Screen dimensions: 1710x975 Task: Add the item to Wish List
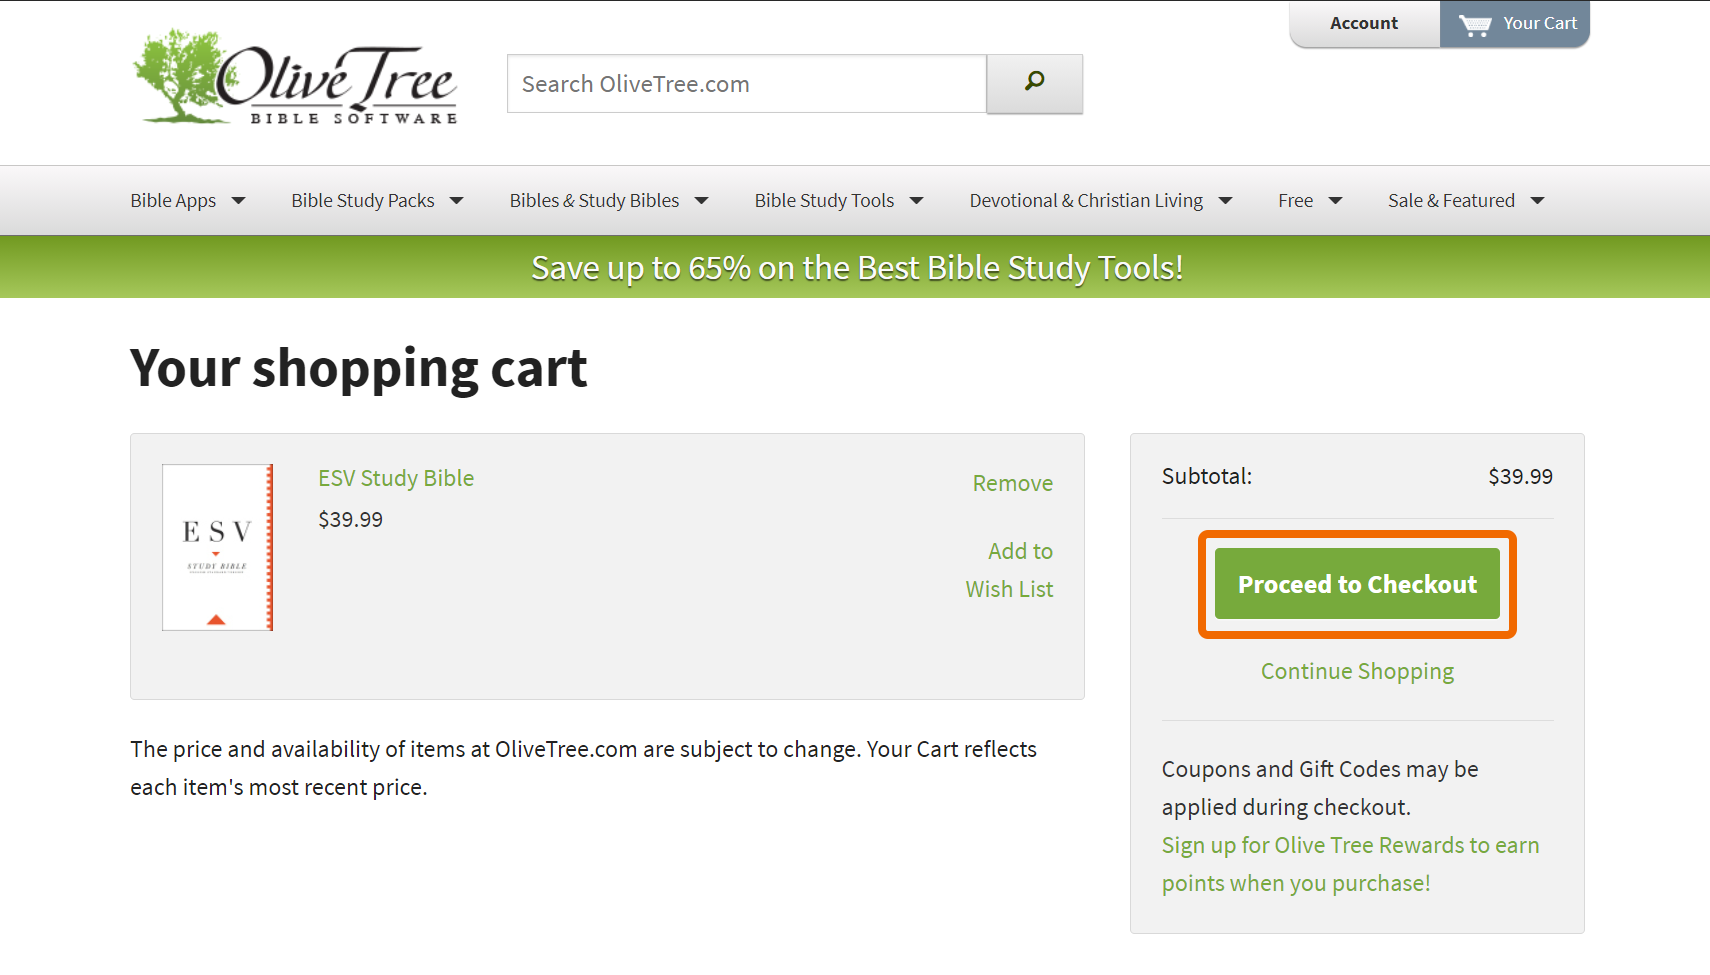1010,570
